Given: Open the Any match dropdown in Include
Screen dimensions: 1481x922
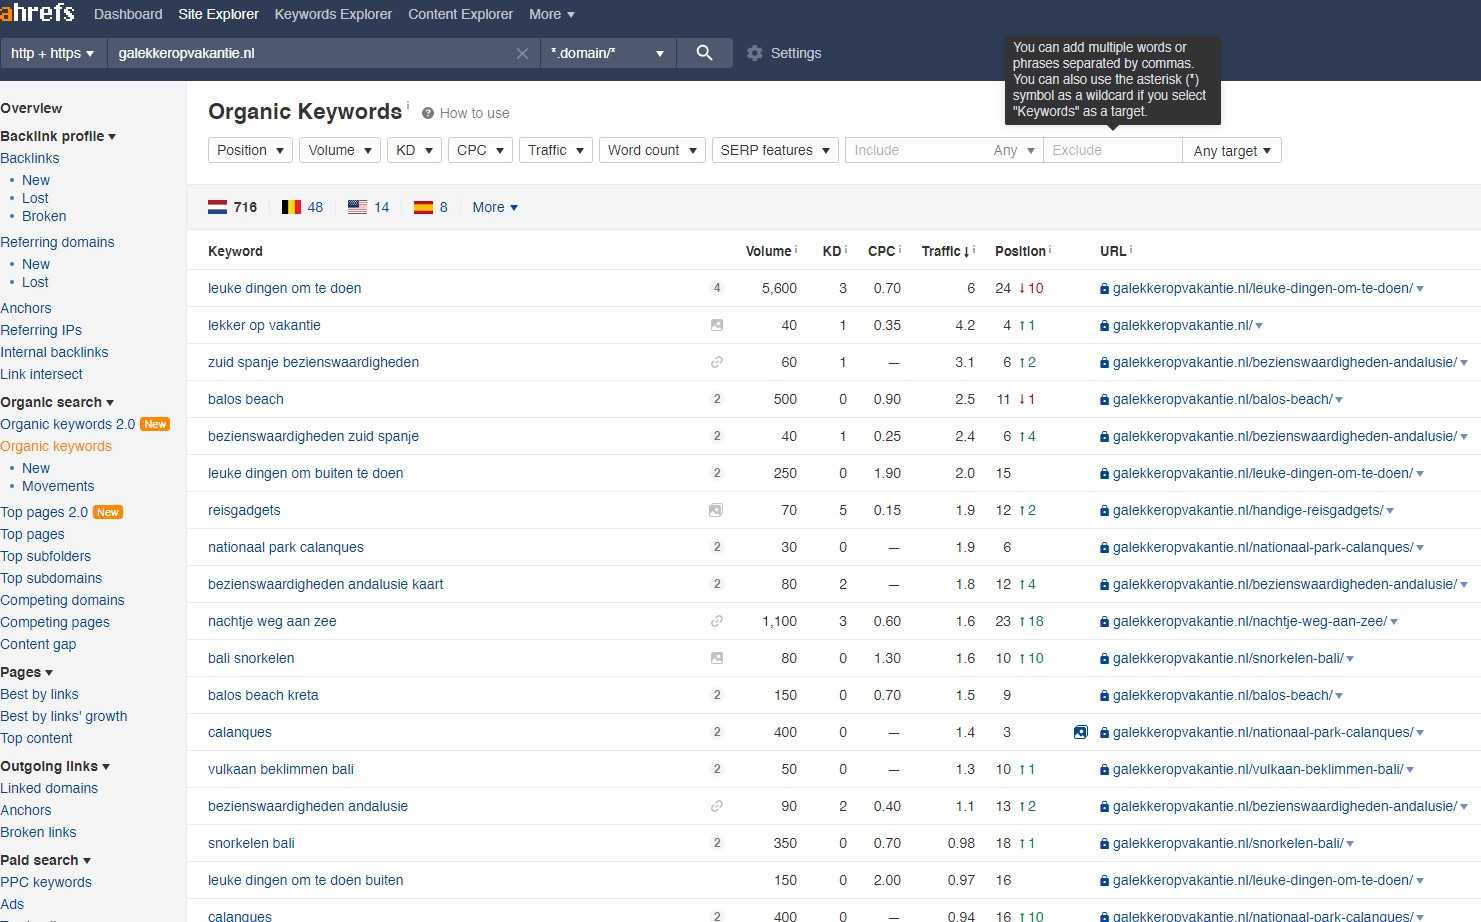Looking at the screenshot, I should point(1014,150).
